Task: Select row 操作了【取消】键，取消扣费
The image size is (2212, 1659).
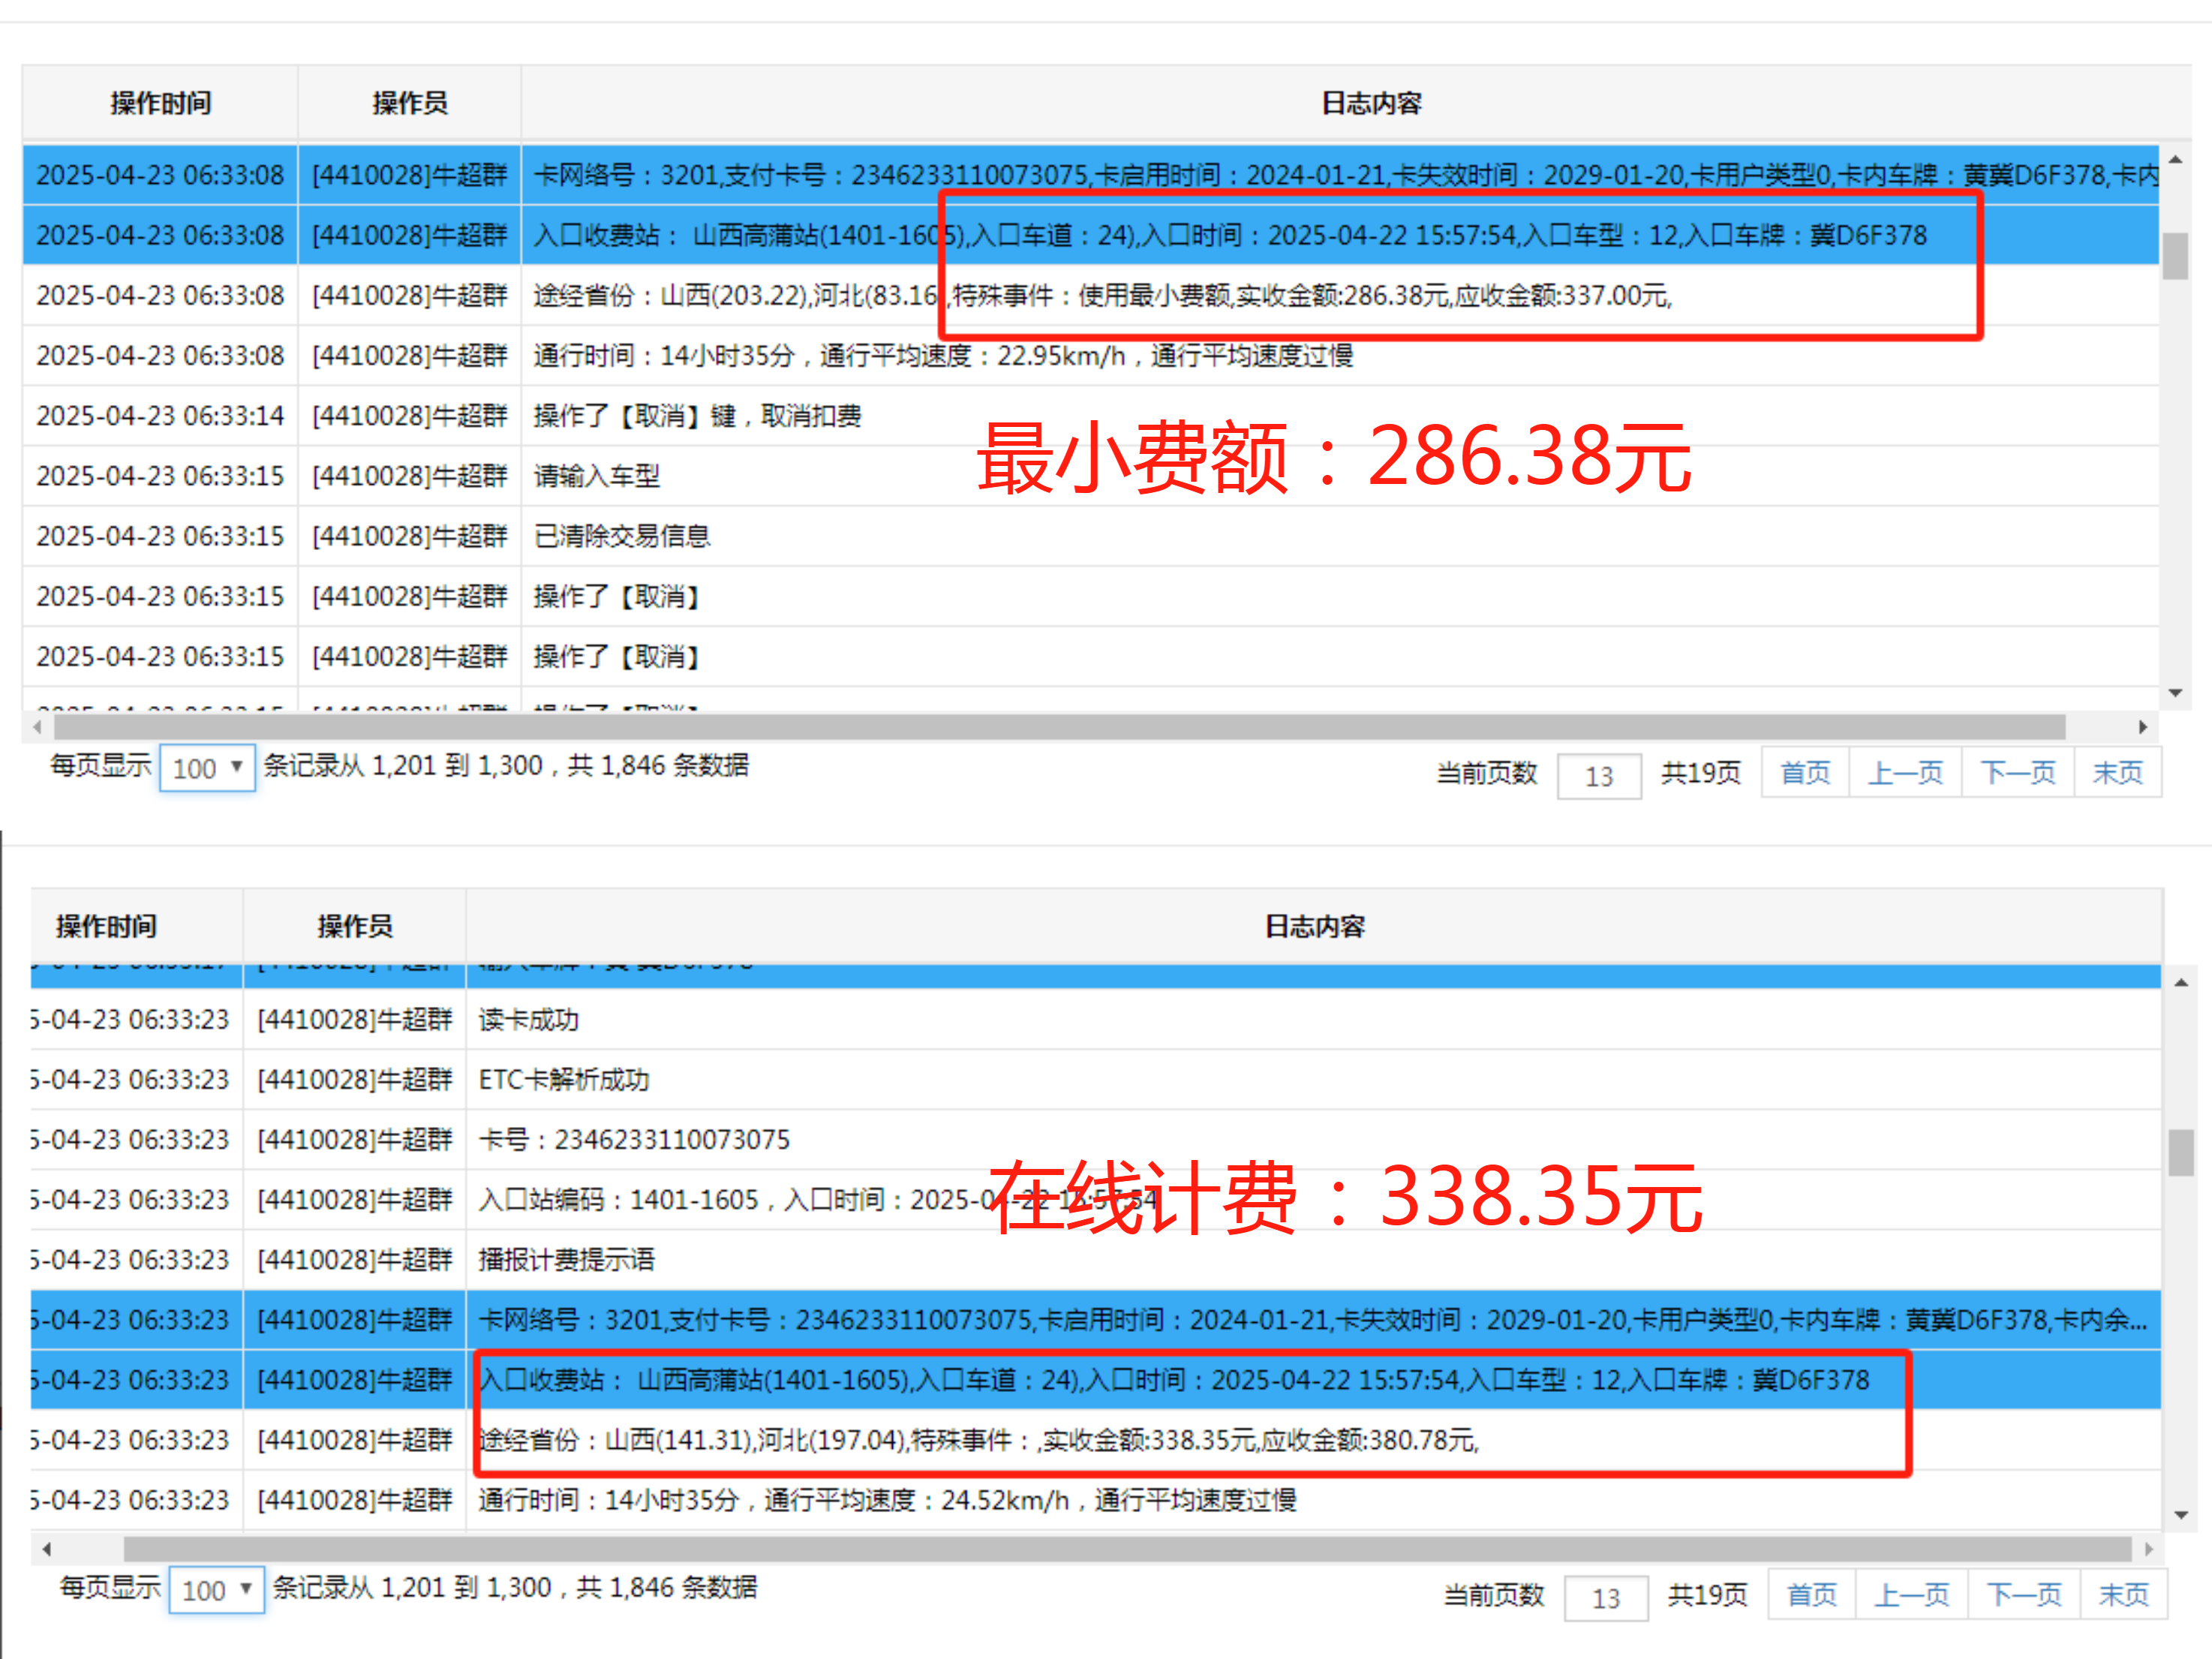Action: point(1091,415)
